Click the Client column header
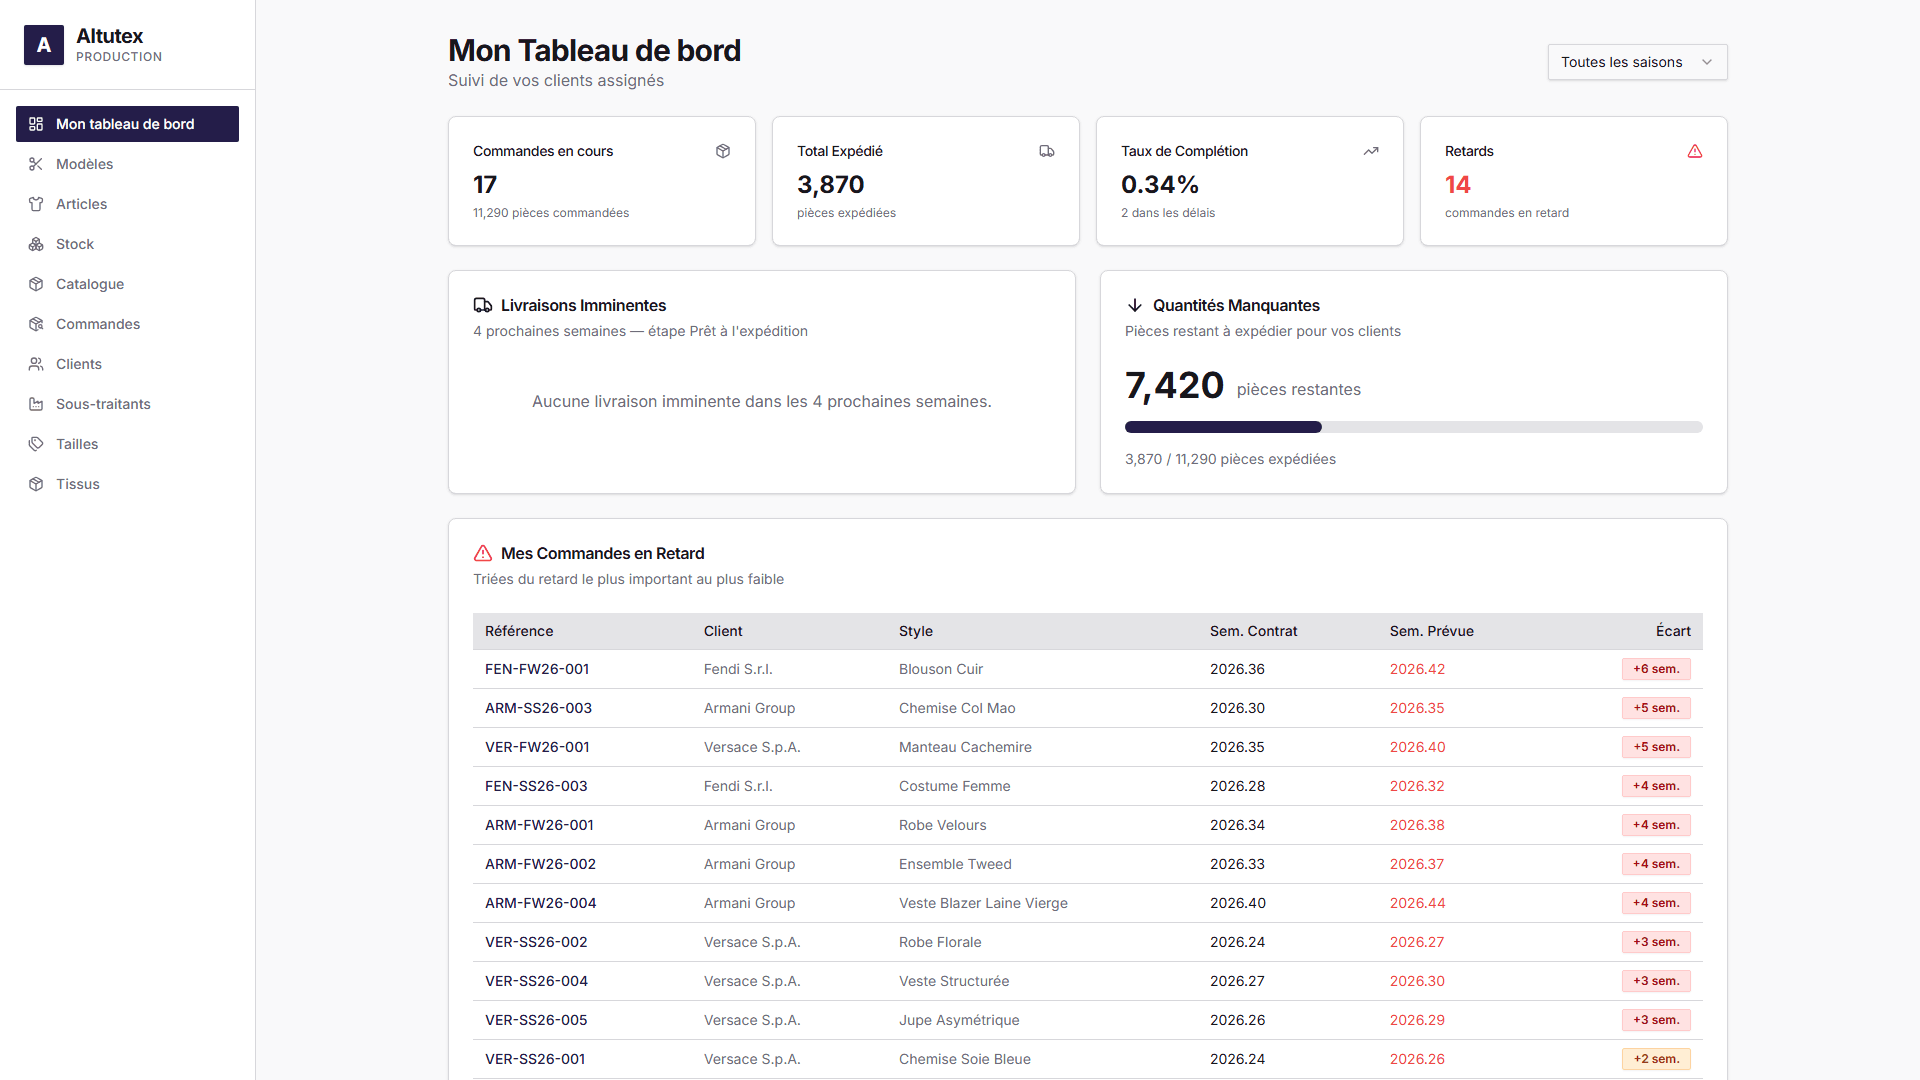The width and height of the screenshot is (1920, 1080). pyautogui.click(x=723, y=631)
